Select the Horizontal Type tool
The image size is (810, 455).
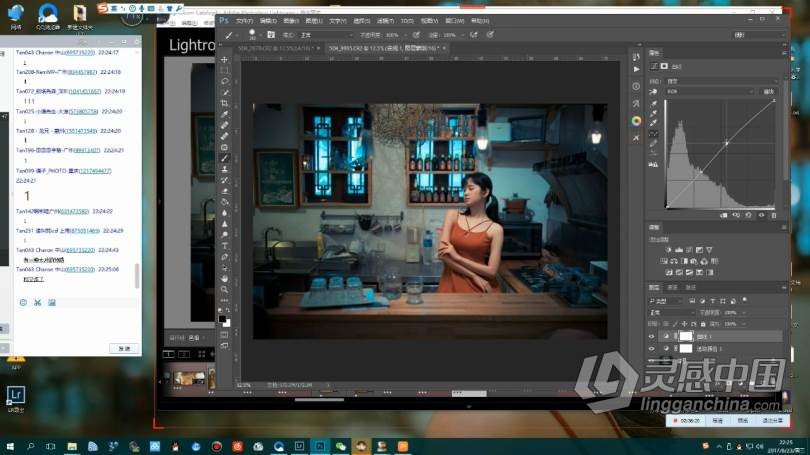[224, 246]
